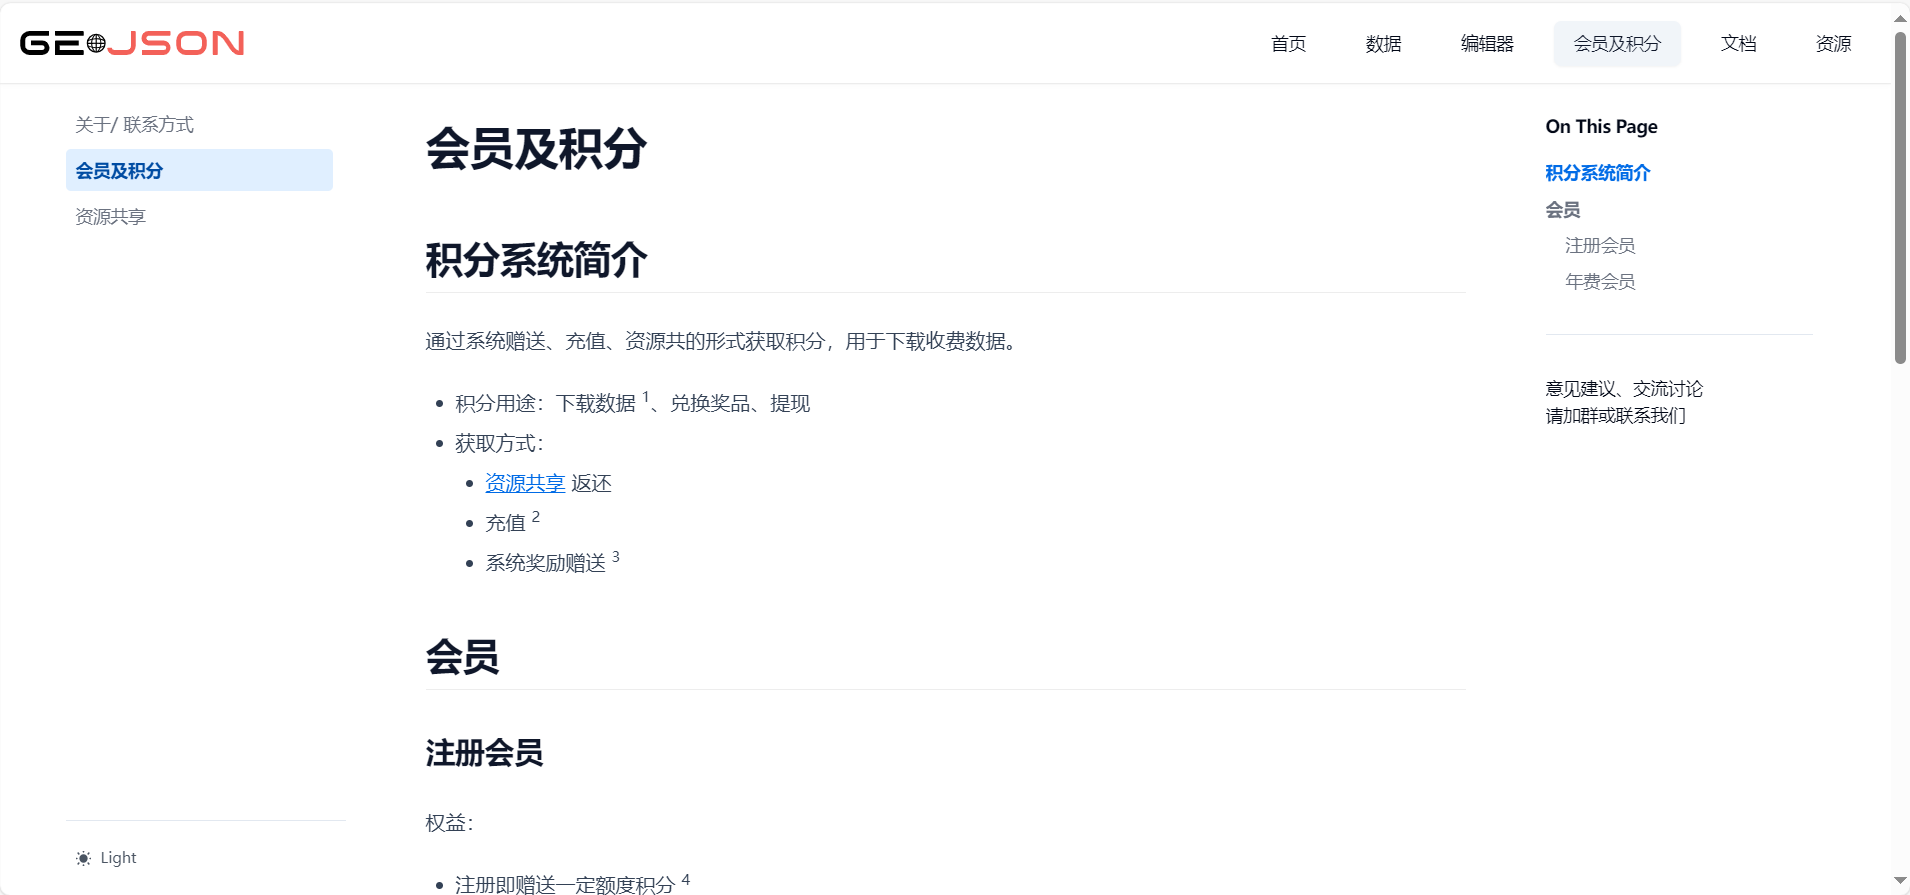Jump to footnote 3 after 系统奖励赠送
The width and height of the screenshot is (1910, 895).
pyautogui.click(x=615, y=557)
